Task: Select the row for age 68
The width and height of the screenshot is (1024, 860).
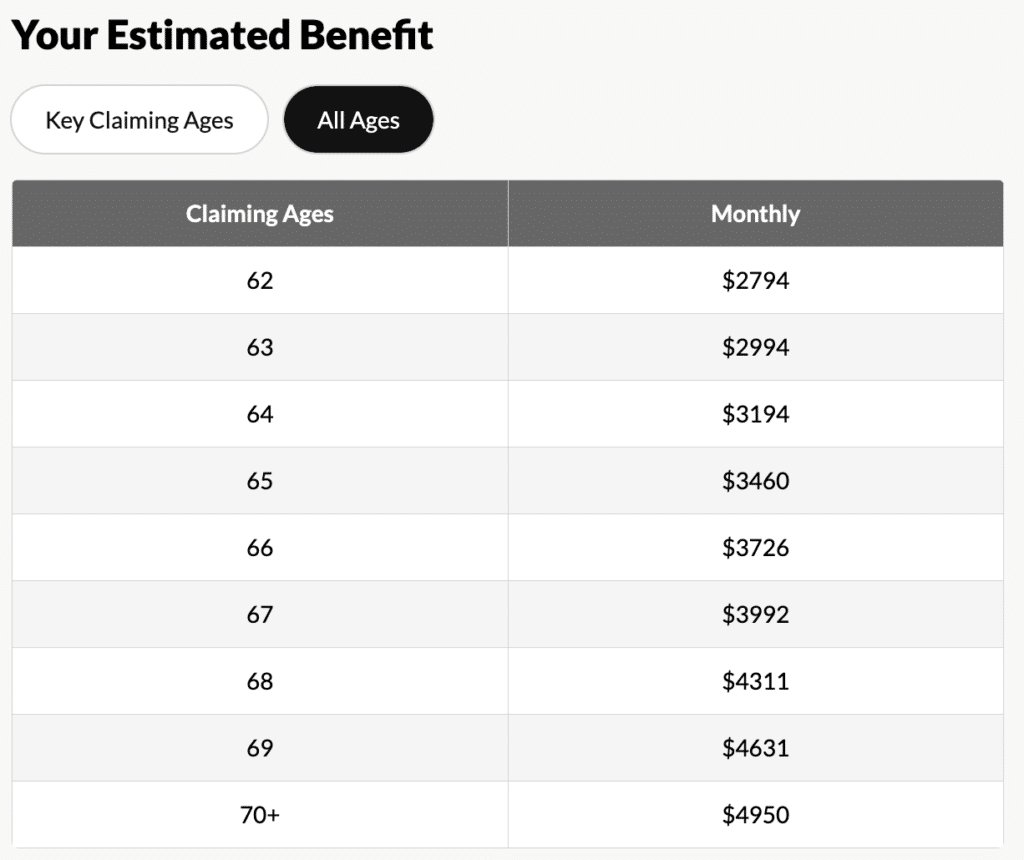Action: [x=259, y=681]
